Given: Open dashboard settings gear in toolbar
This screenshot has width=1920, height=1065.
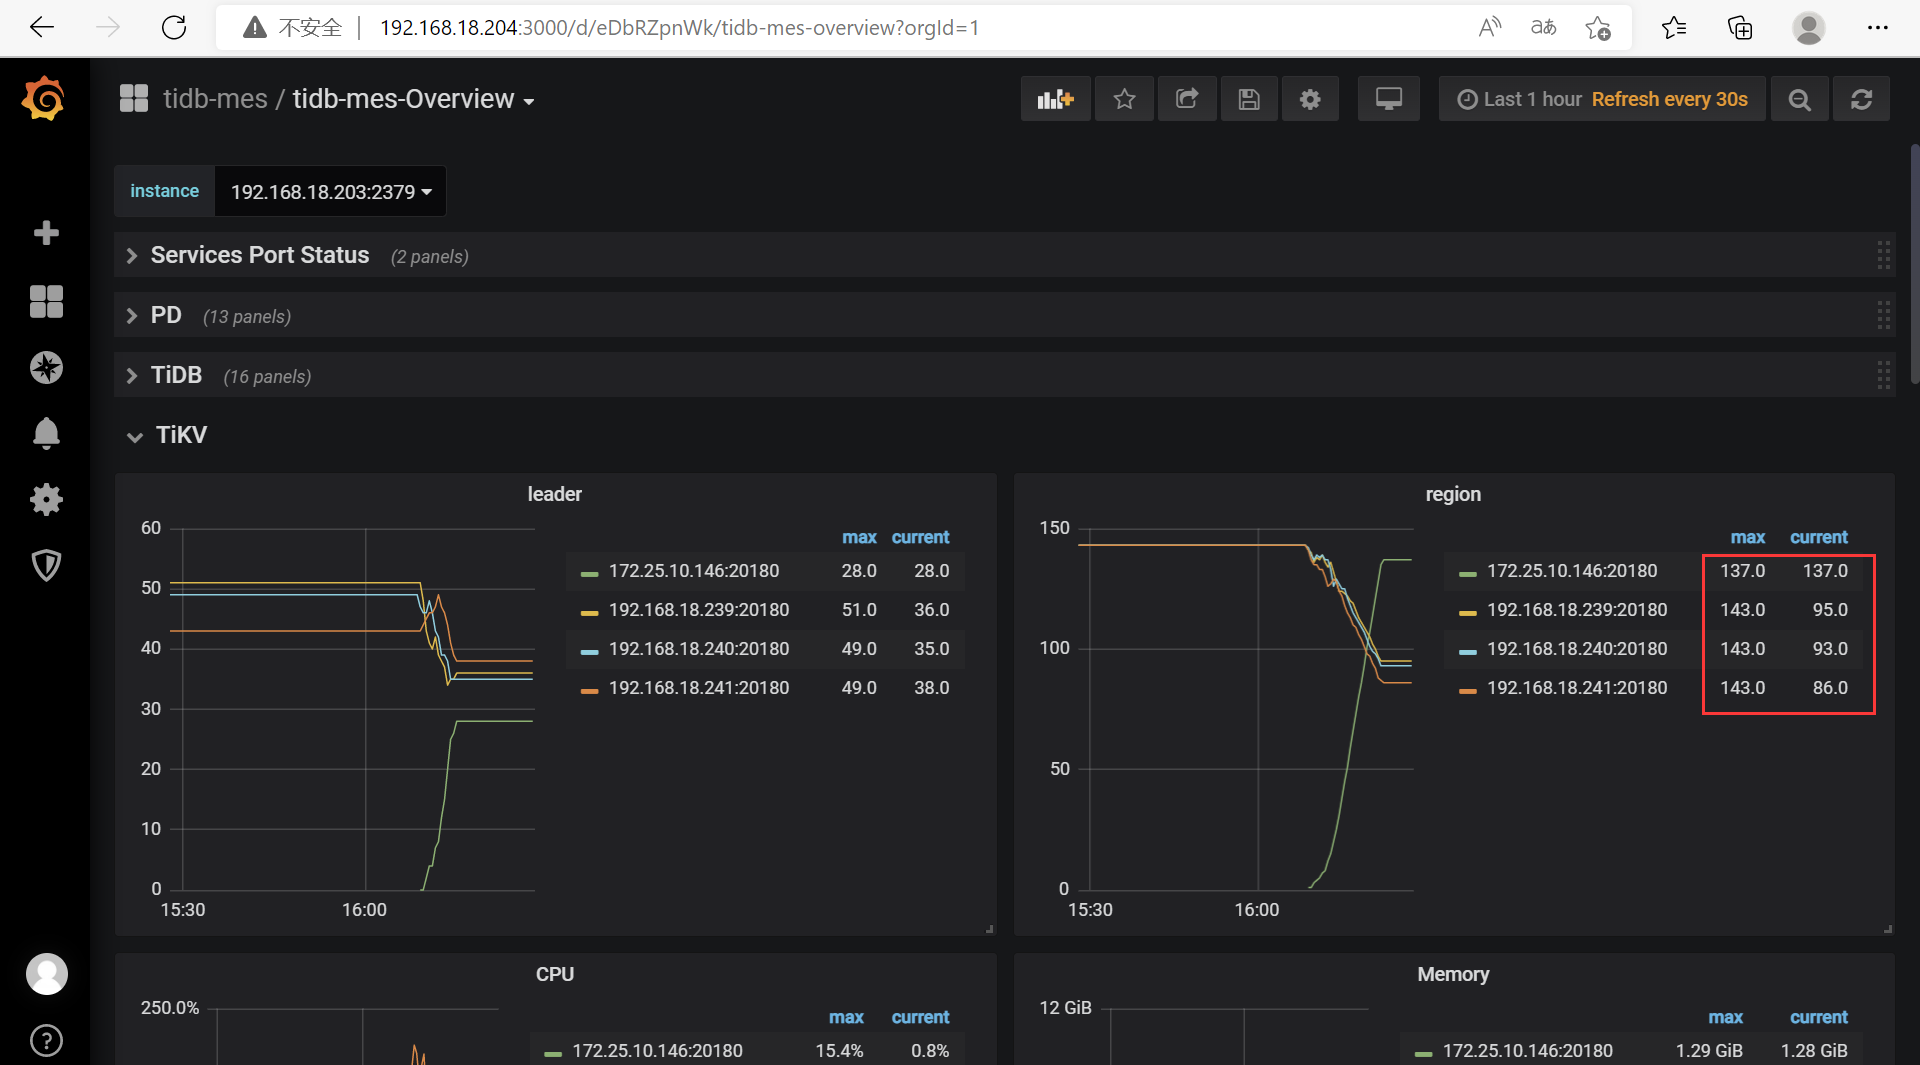Looking at the screenshot, I should pos(1310,99).
